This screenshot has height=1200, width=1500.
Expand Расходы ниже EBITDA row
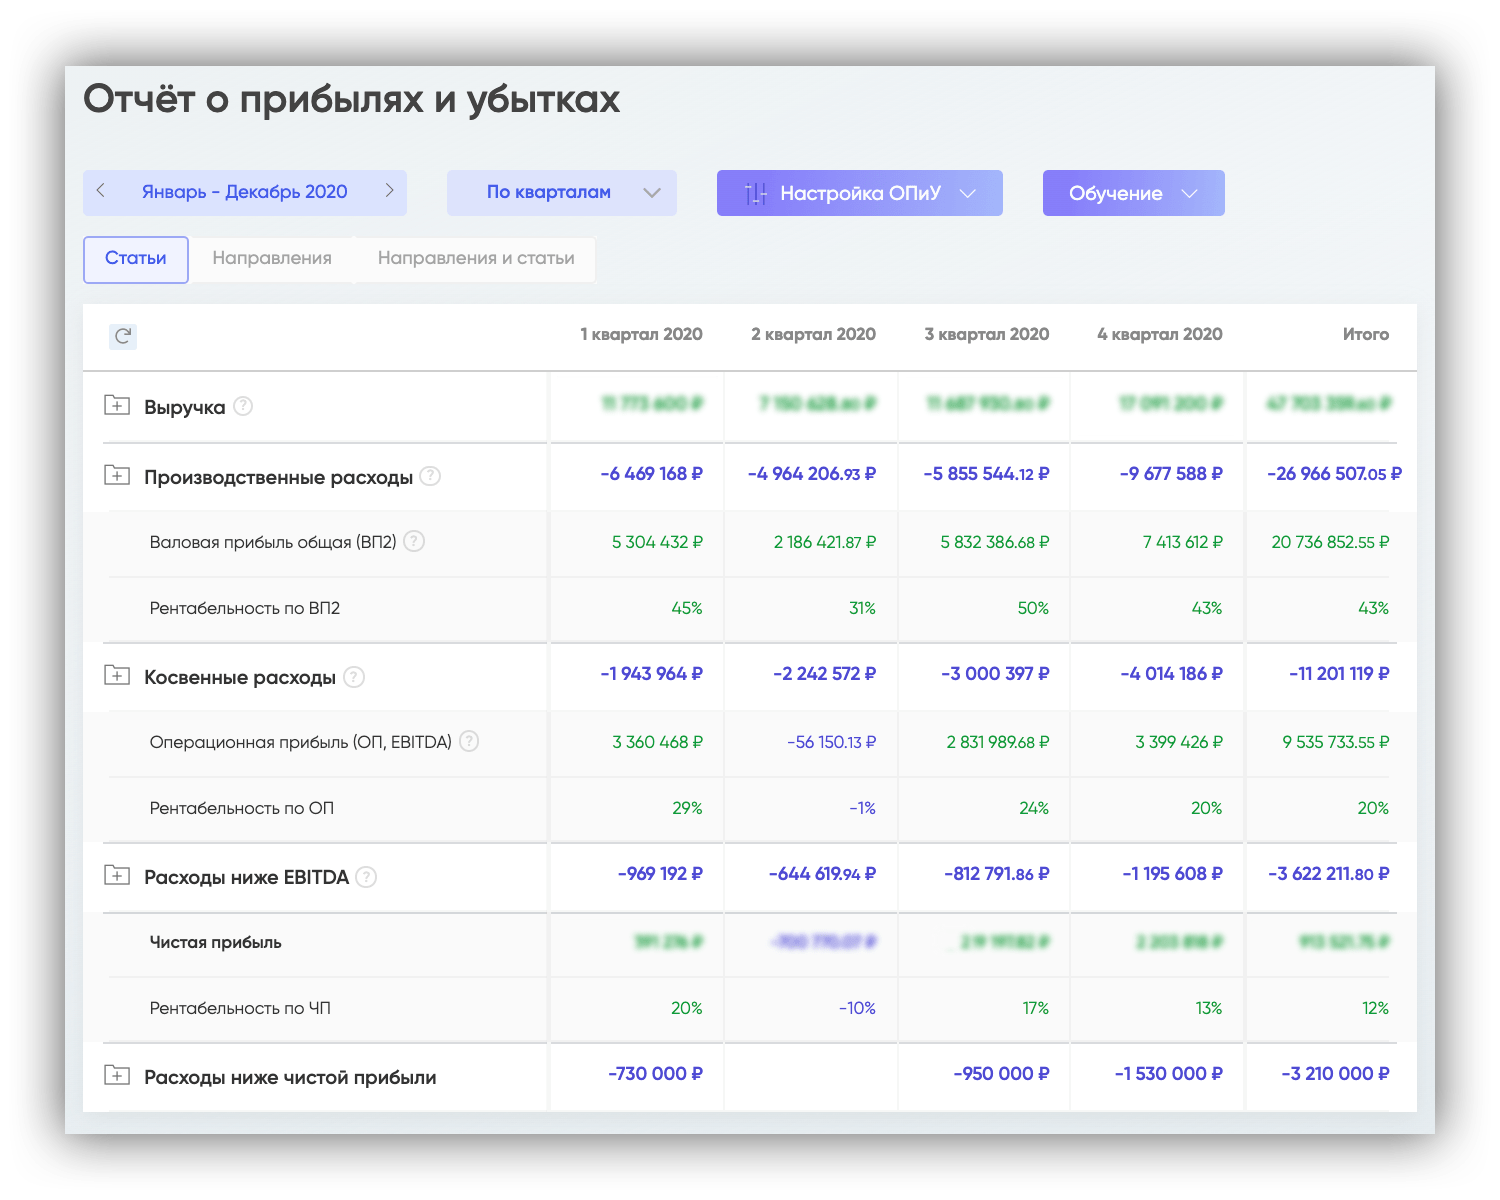[117, 875]
